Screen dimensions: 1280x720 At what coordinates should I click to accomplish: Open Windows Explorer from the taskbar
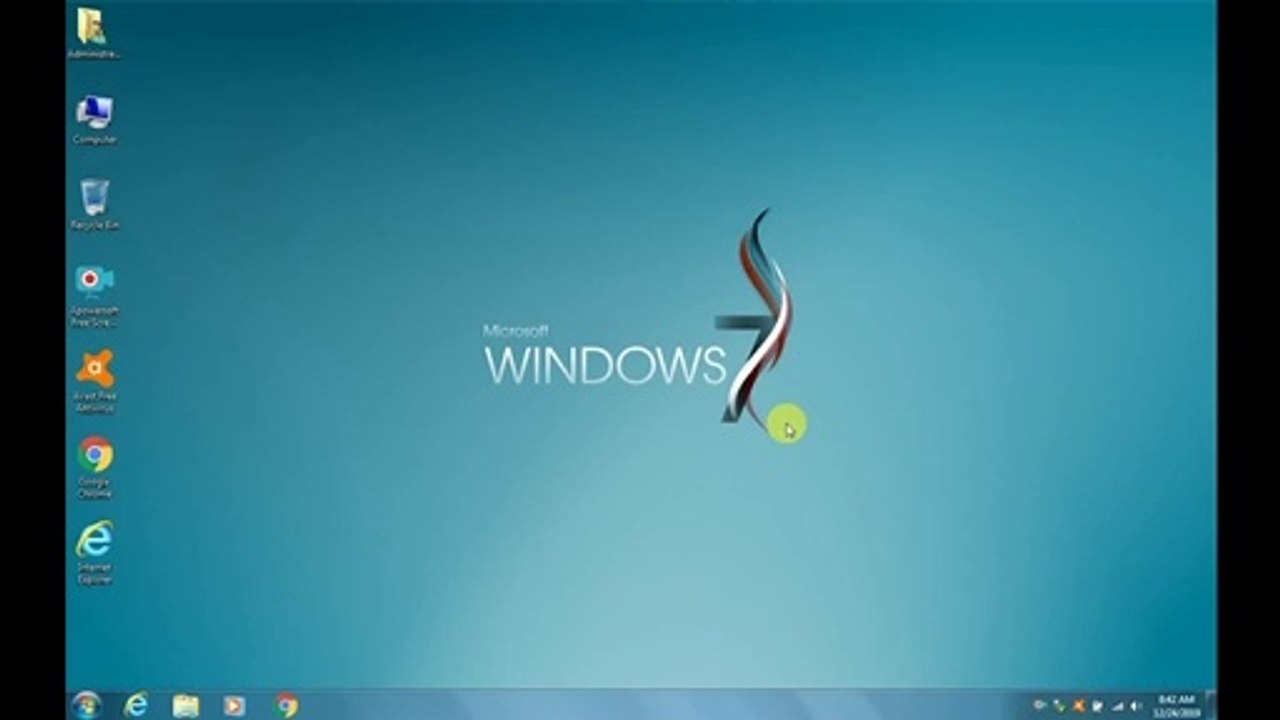pyautogui.click(x=185, y=705)
